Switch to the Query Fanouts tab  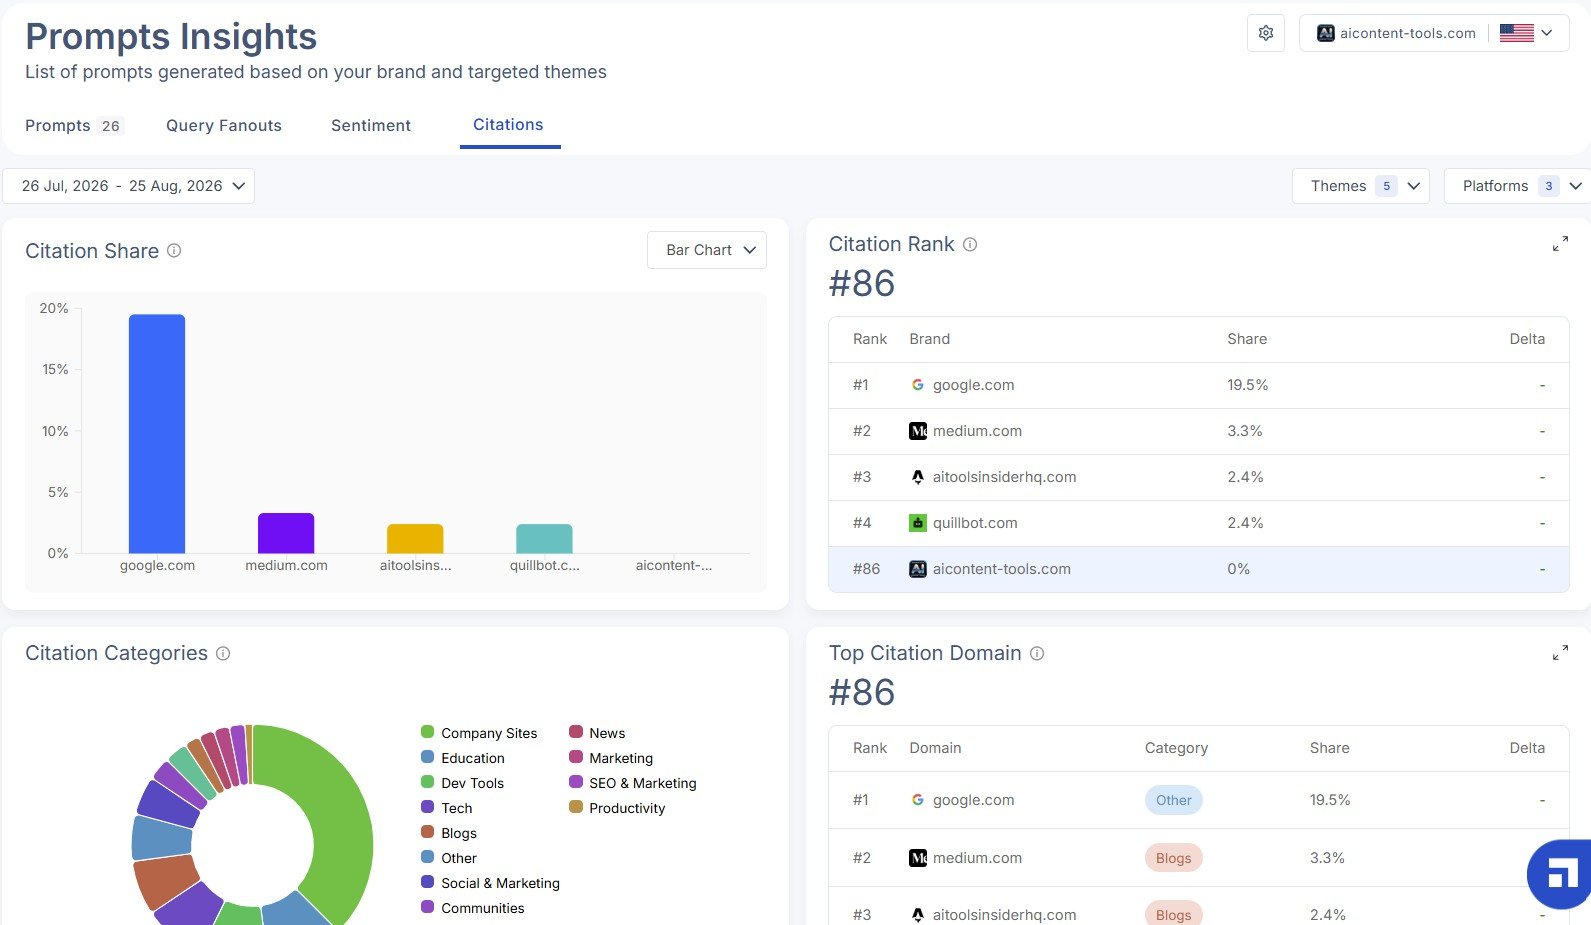point(224,126)
